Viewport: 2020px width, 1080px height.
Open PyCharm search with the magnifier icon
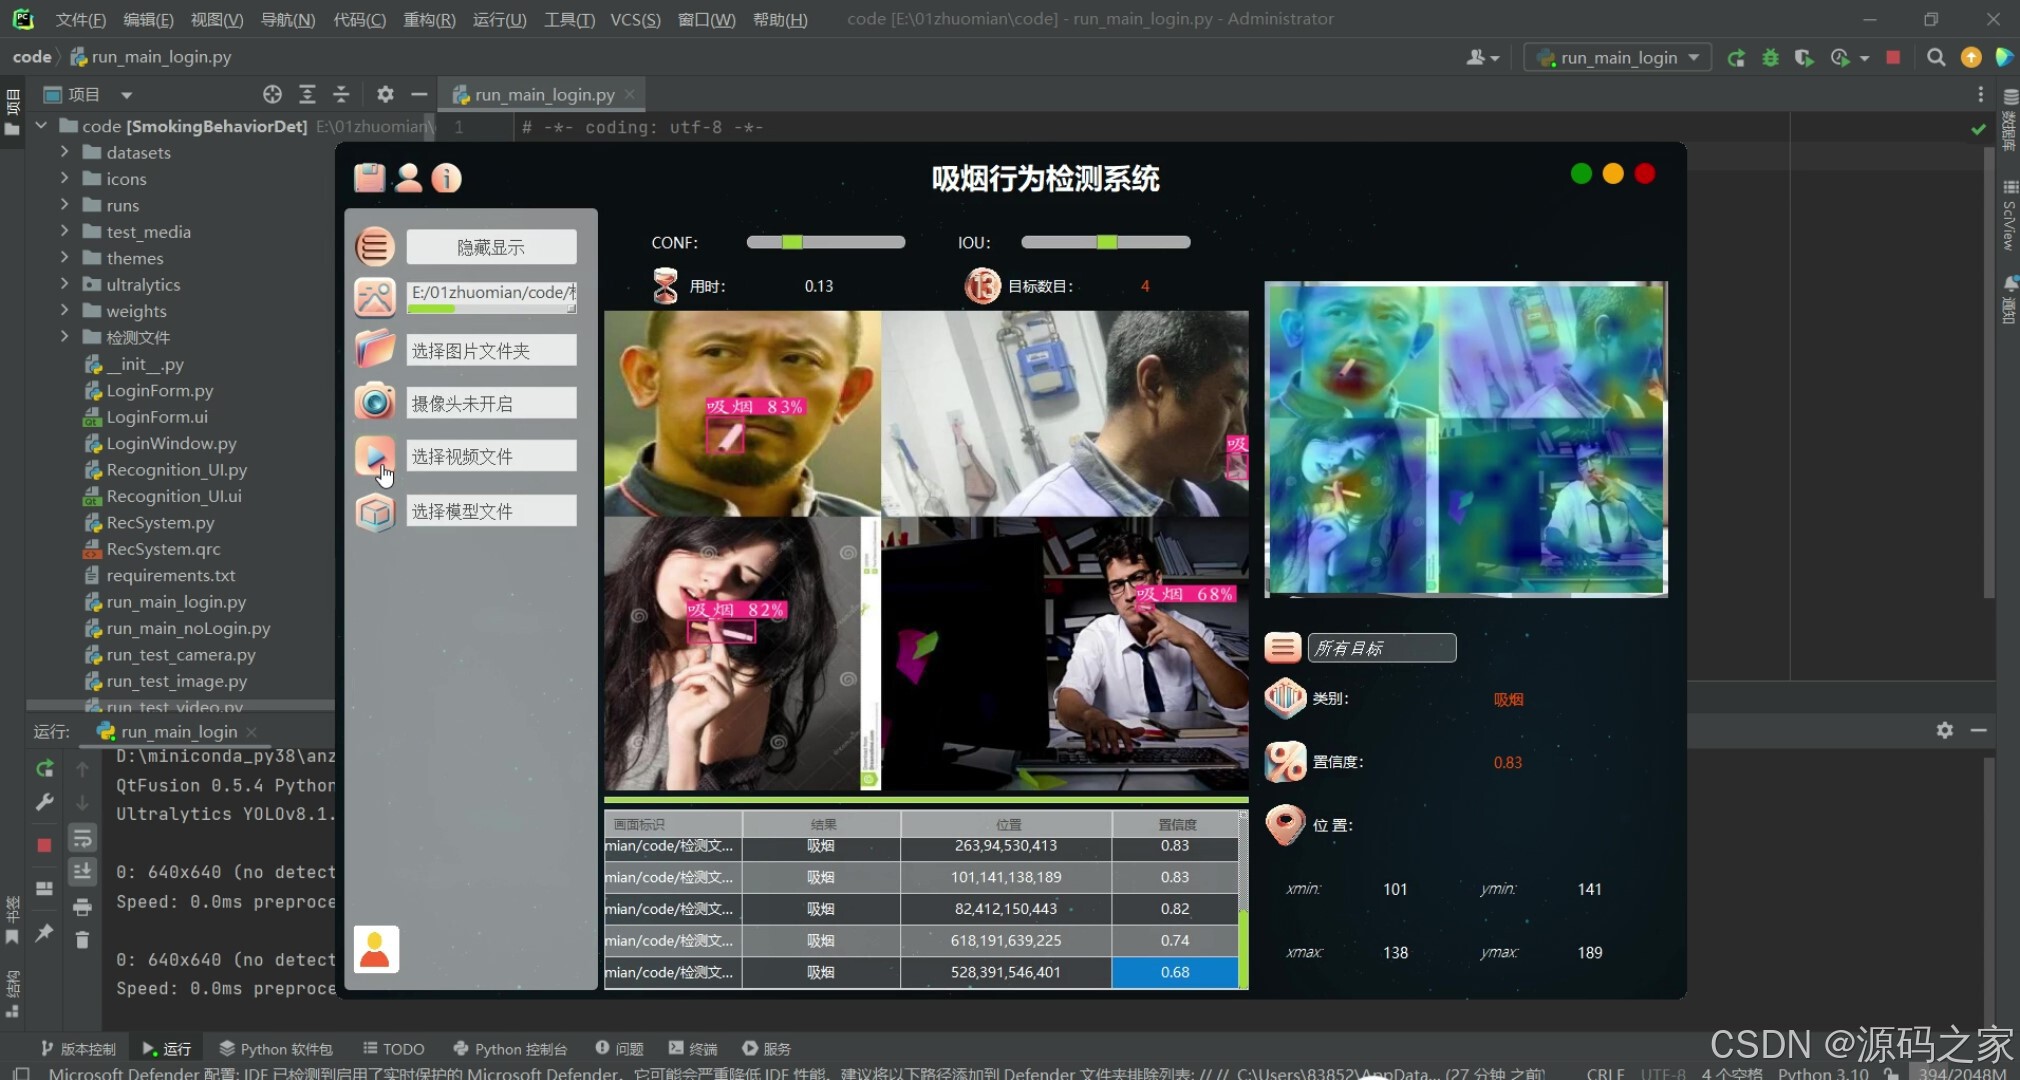click(1936, 57)
